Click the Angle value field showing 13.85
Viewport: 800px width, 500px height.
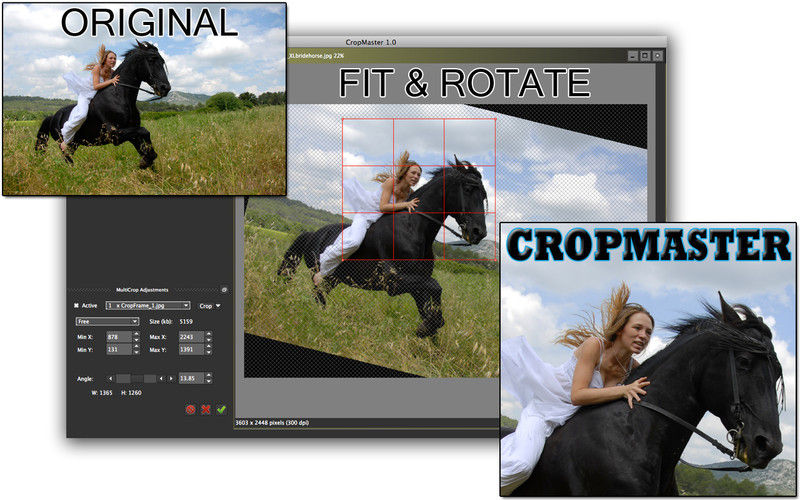(x=191, y=379)
